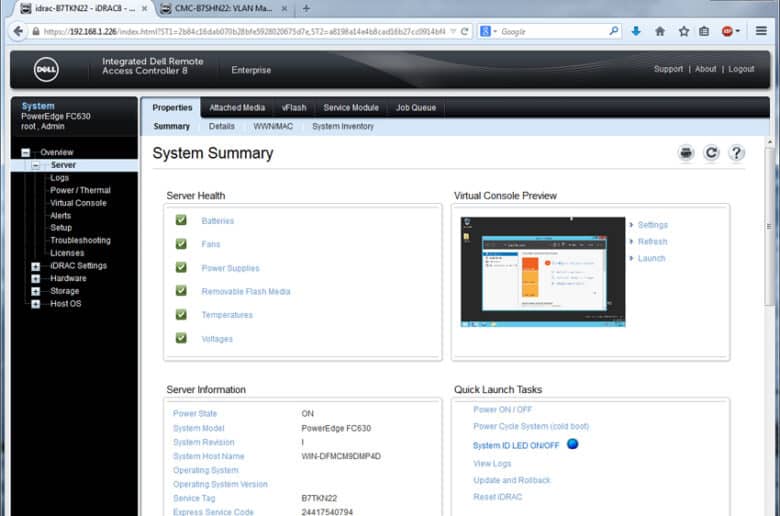Select the WWN/MAC subtab
The height and width of the screenshot is (516, 780).
pyautogui.click(x=273, y=126)
